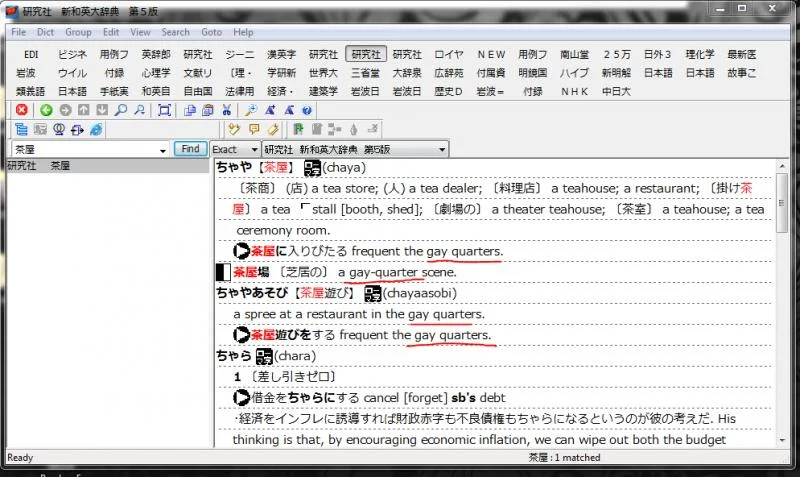Select the 新明解 dictionary button
The image size is (800, 477).
click(616, 73)
